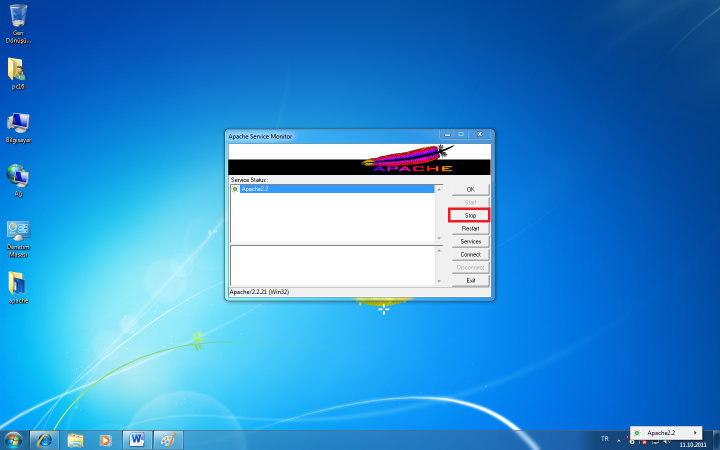Expand the Apache2.2 tray menu arrow

tap(694, 432)
